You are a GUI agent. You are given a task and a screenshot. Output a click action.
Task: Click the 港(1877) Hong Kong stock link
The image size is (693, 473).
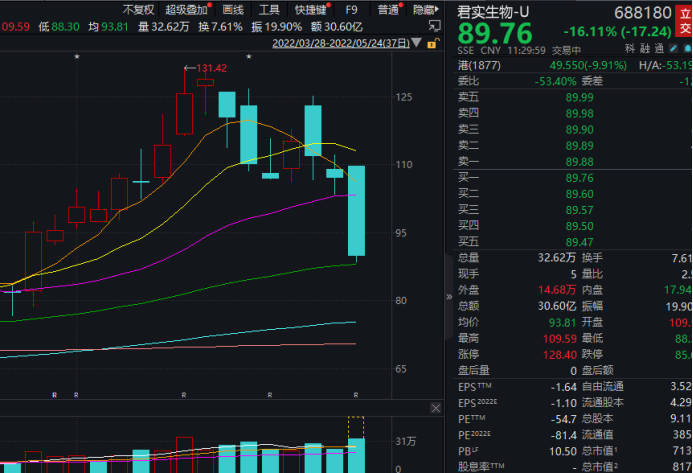pyautogui.click(x=478, y=65)
